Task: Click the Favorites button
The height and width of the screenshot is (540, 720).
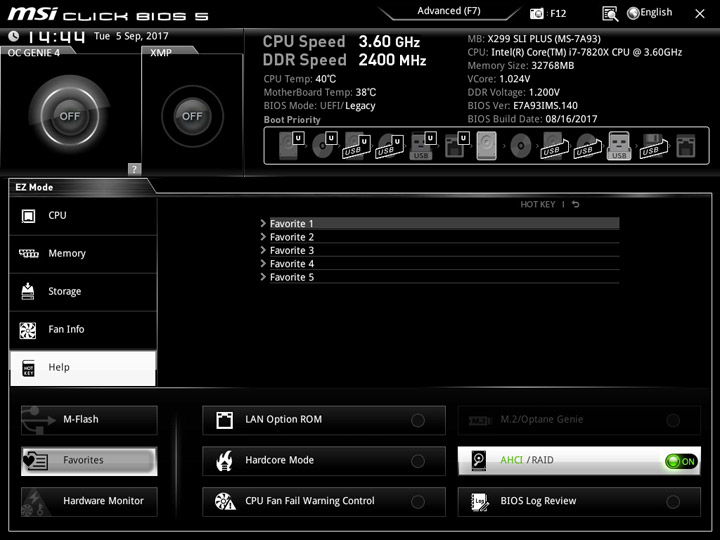Action: click(89, 461)
